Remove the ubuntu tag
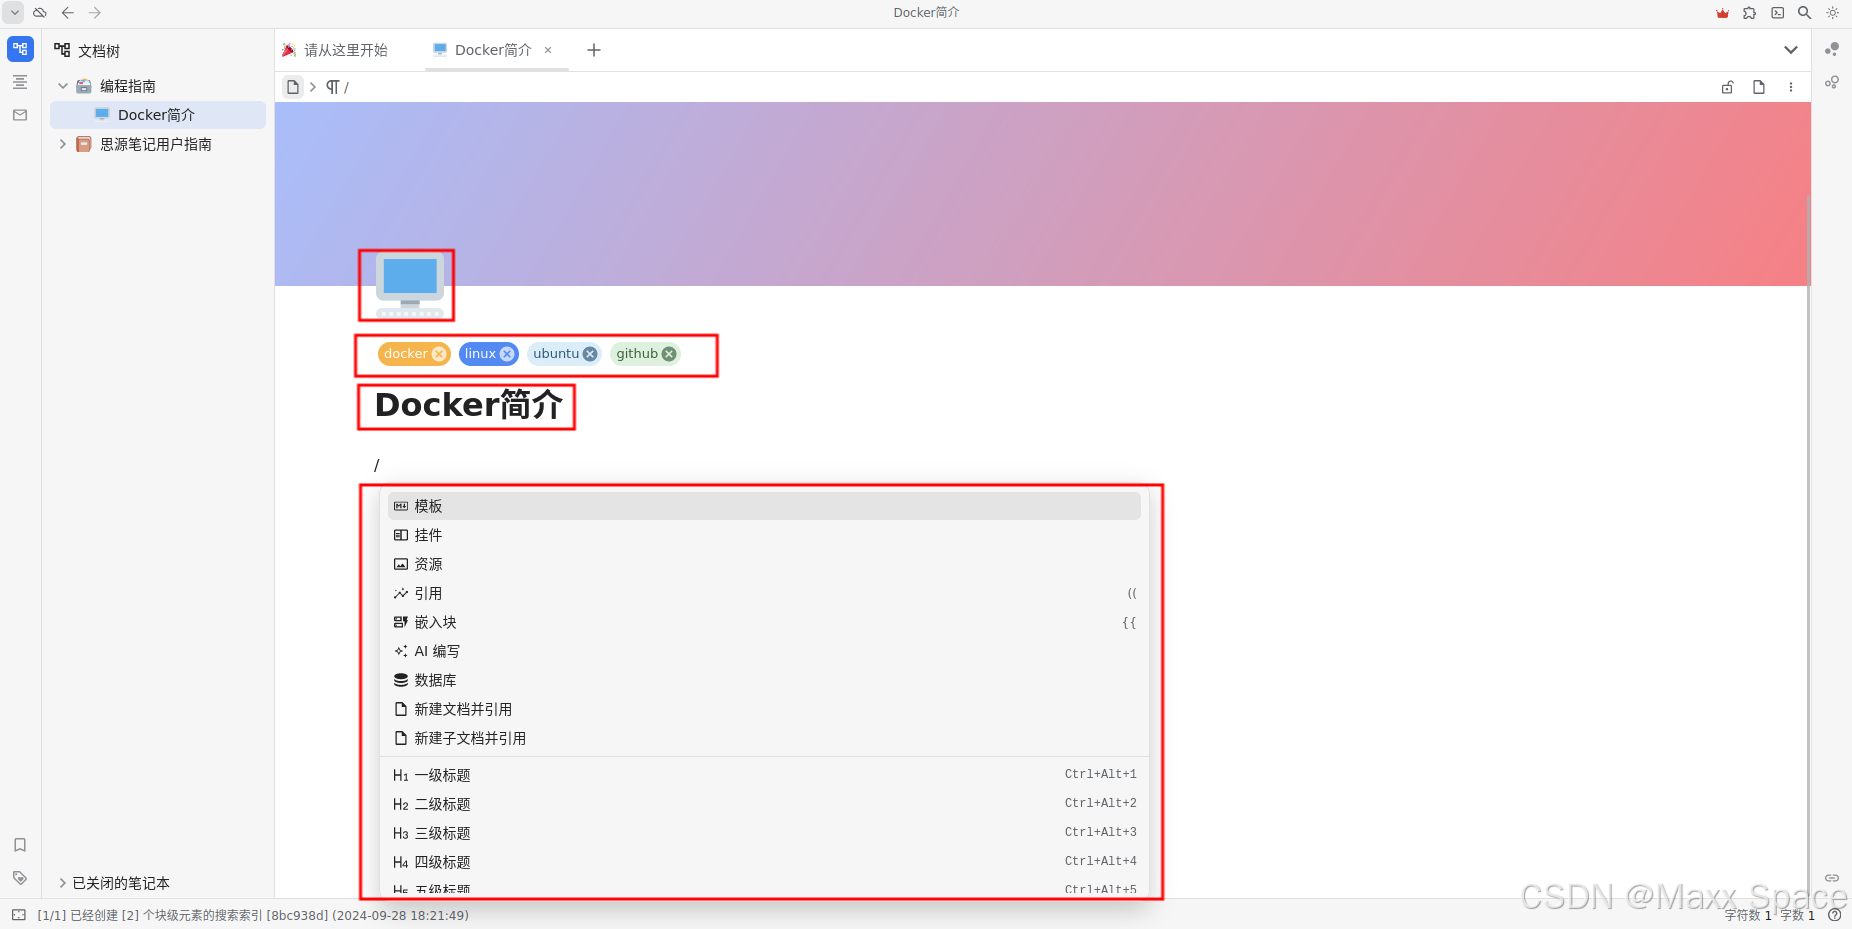 (590, 354)
